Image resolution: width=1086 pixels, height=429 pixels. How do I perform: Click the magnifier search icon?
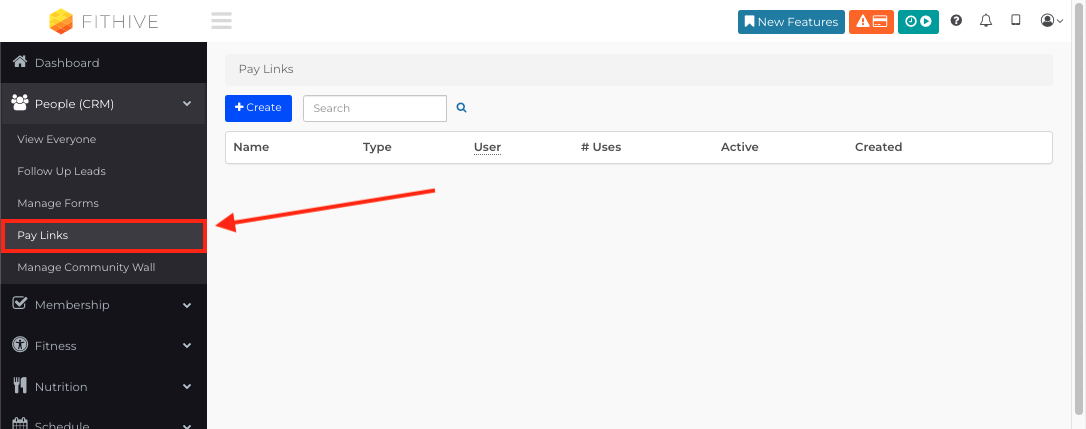pos(462,108)
